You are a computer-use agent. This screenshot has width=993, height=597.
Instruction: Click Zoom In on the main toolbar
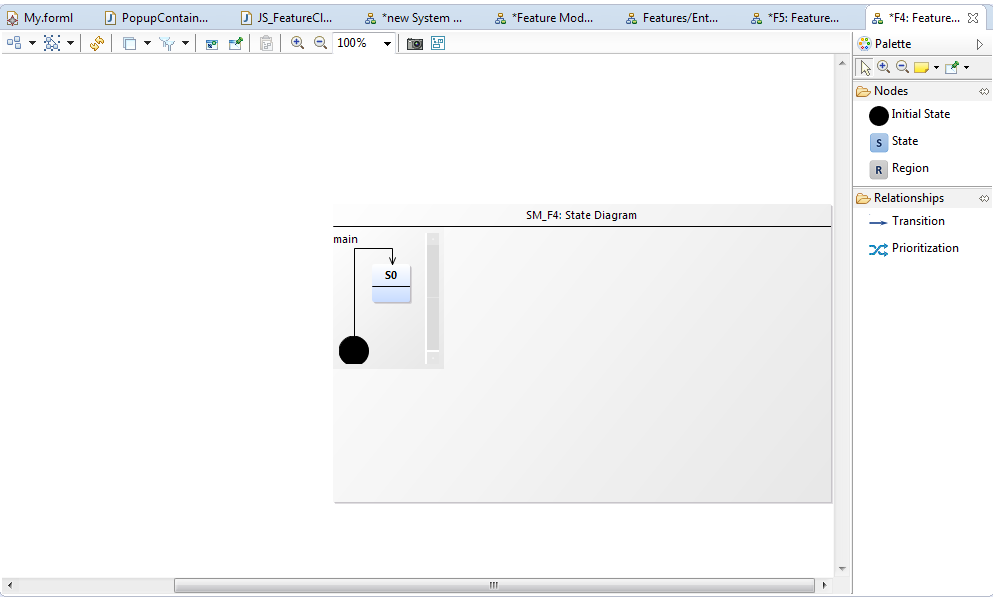click(x=297, y=43)
